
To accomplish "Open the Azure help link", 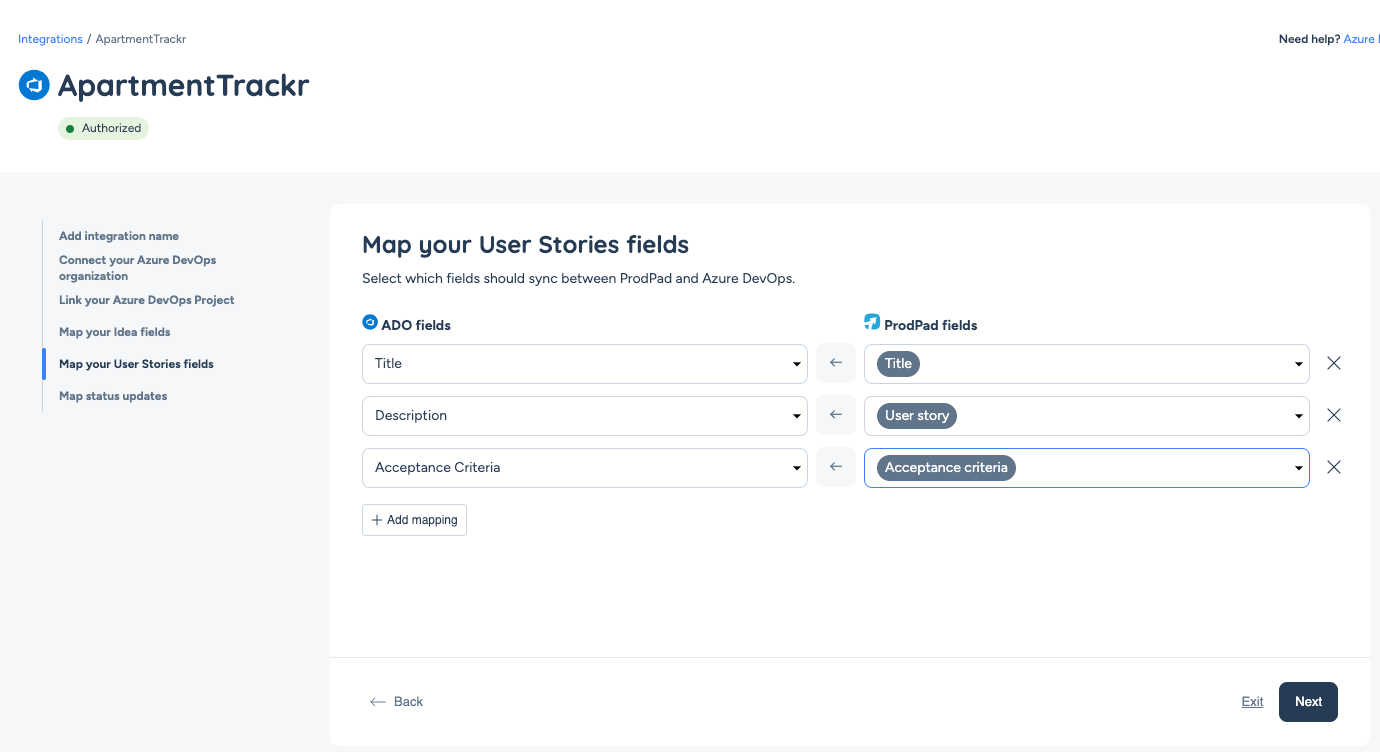I will click(x=1361, y=39).
